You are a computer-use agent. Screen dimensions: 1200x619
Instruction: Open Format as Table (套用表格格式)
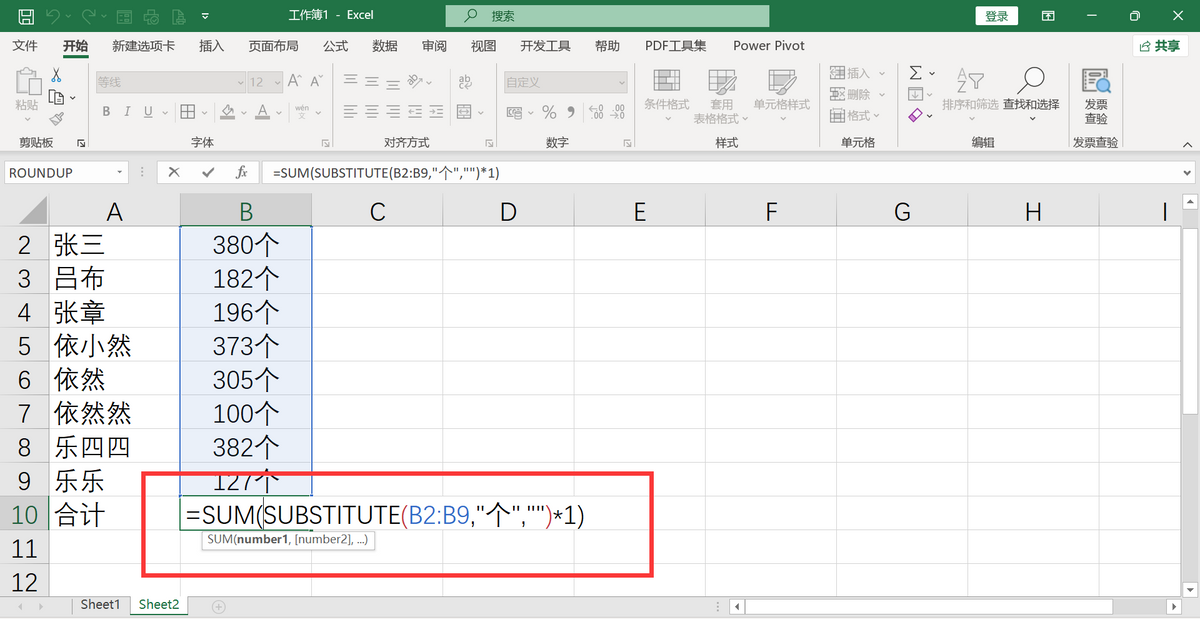[722, 96]
